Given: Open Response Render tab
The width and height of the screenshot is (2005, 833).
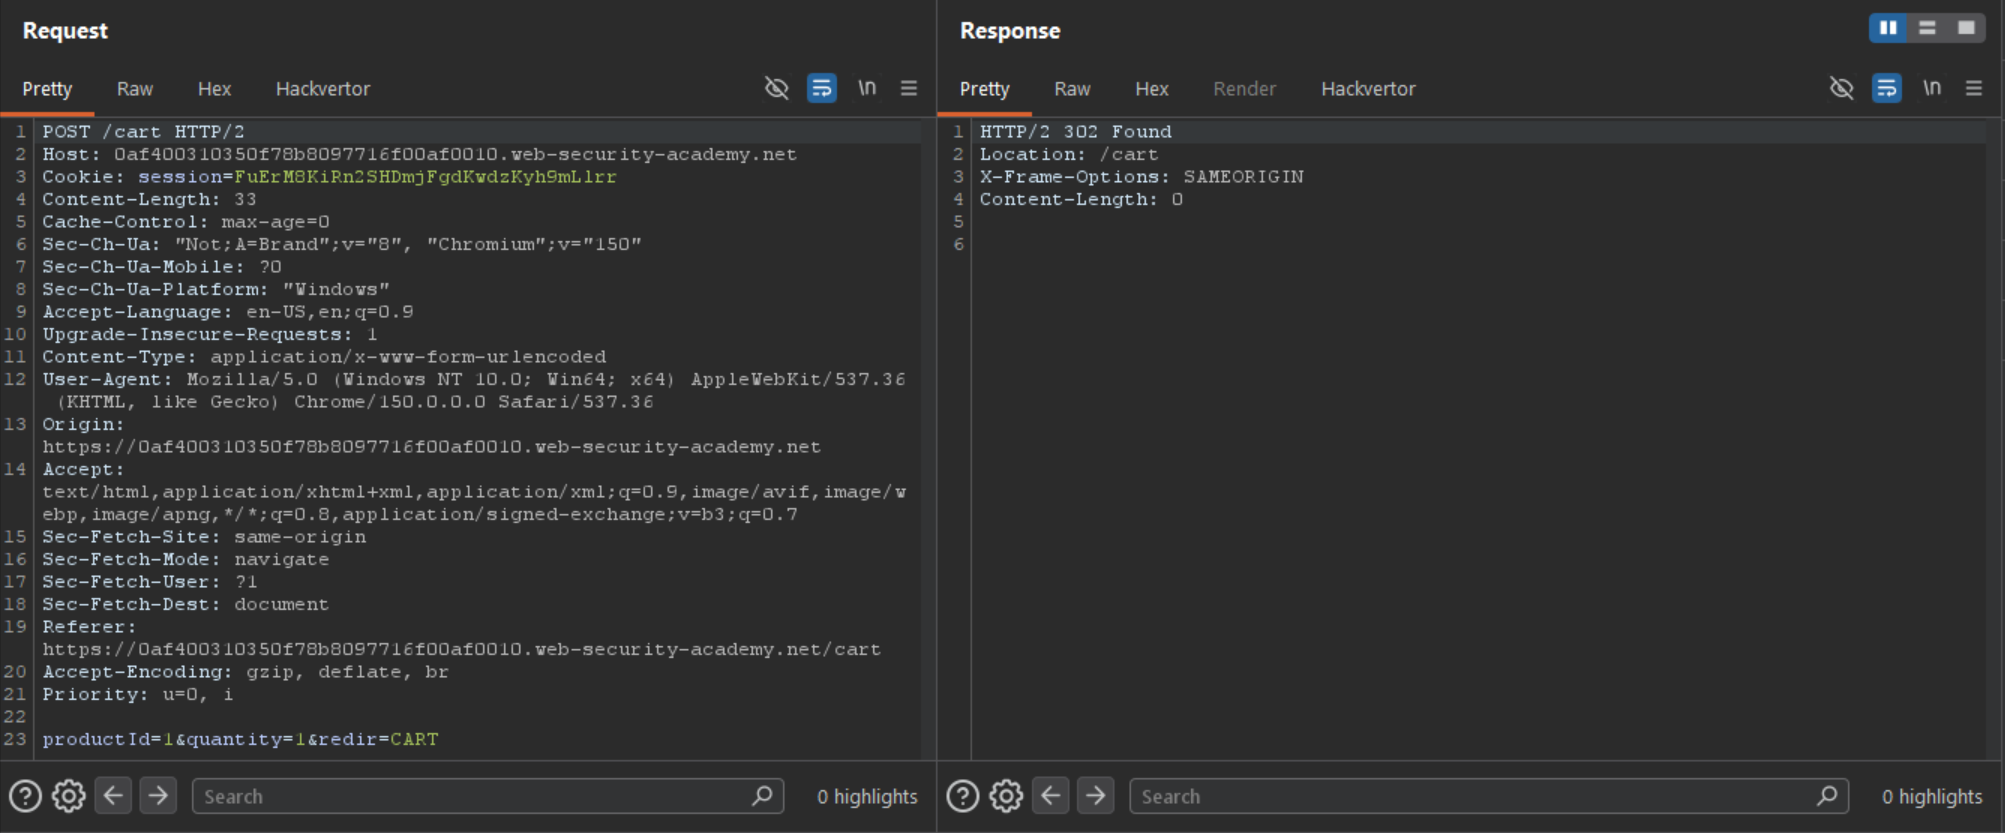Looking at the screenshot, I should [x=1244, y=89].
